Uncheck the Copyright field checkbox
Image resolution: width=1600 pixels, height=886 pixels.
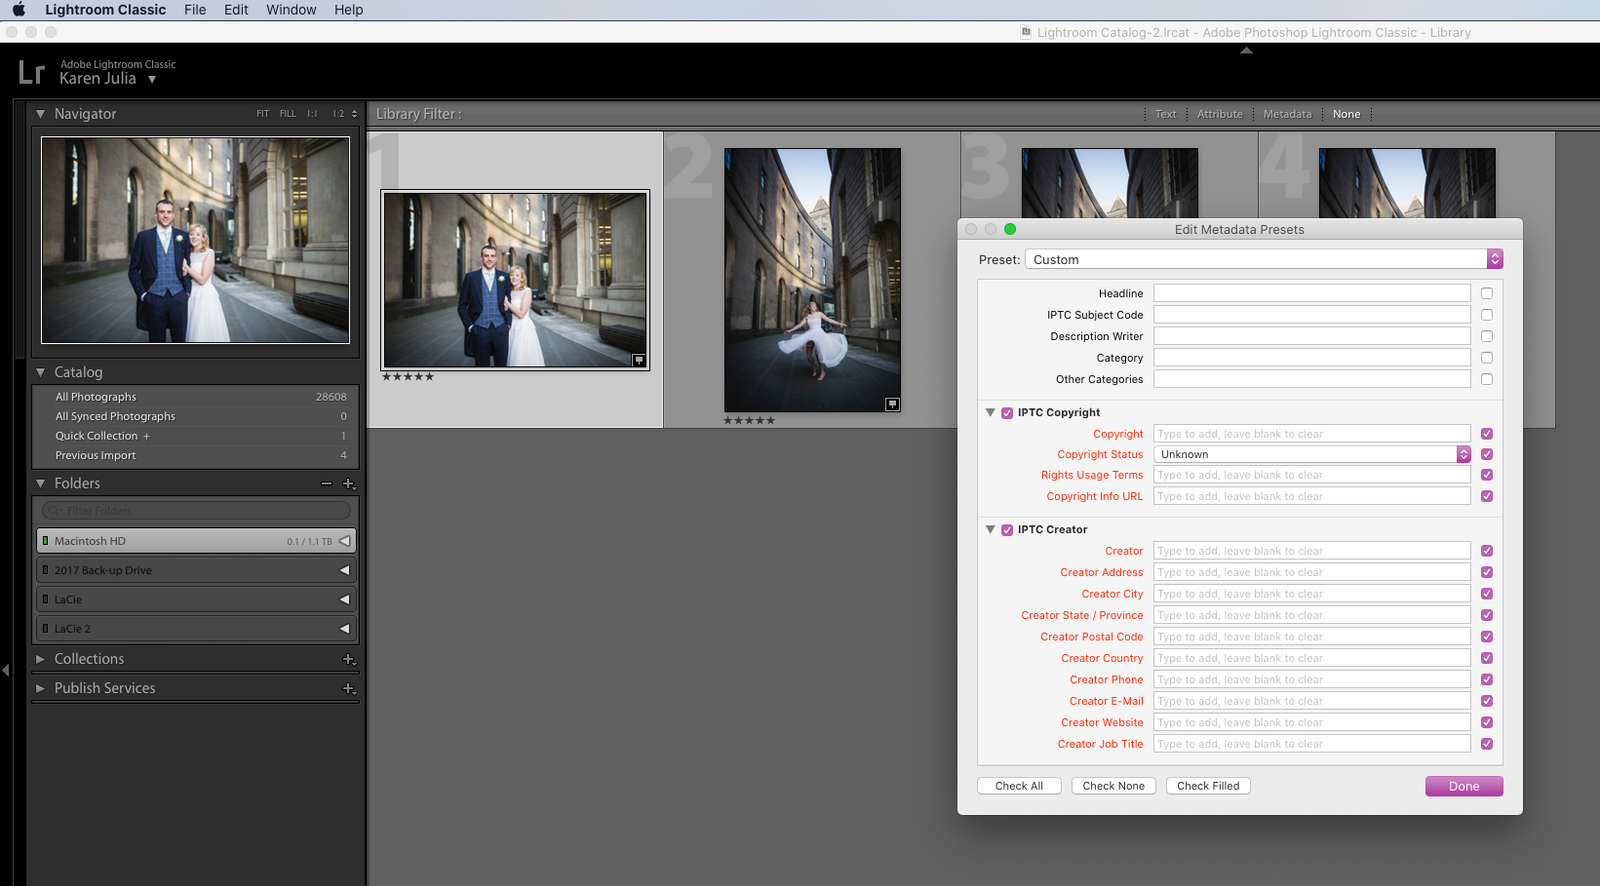tap(1487, 434)
